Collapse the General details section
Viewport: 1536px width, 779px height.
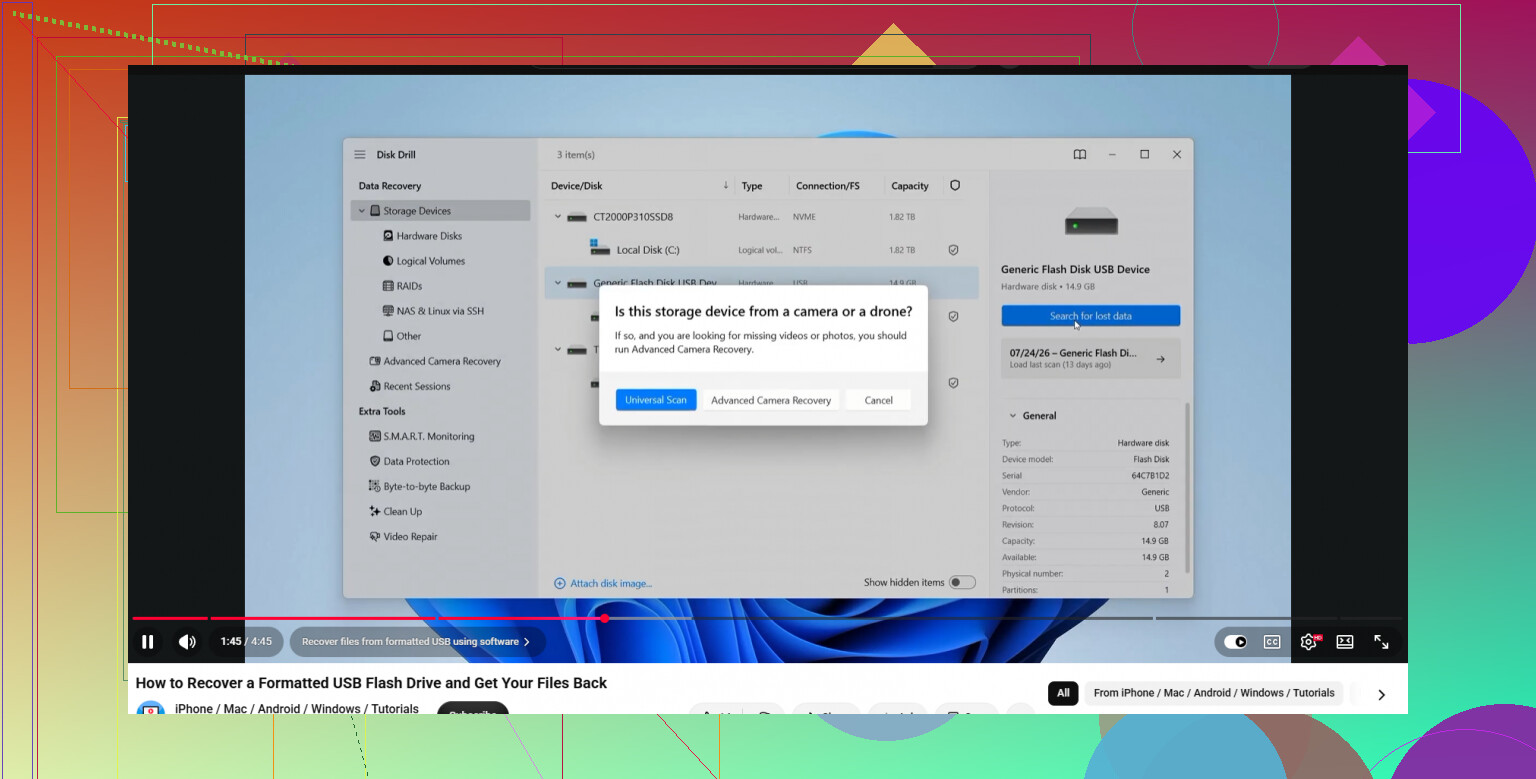click(x=1012, y=416)
